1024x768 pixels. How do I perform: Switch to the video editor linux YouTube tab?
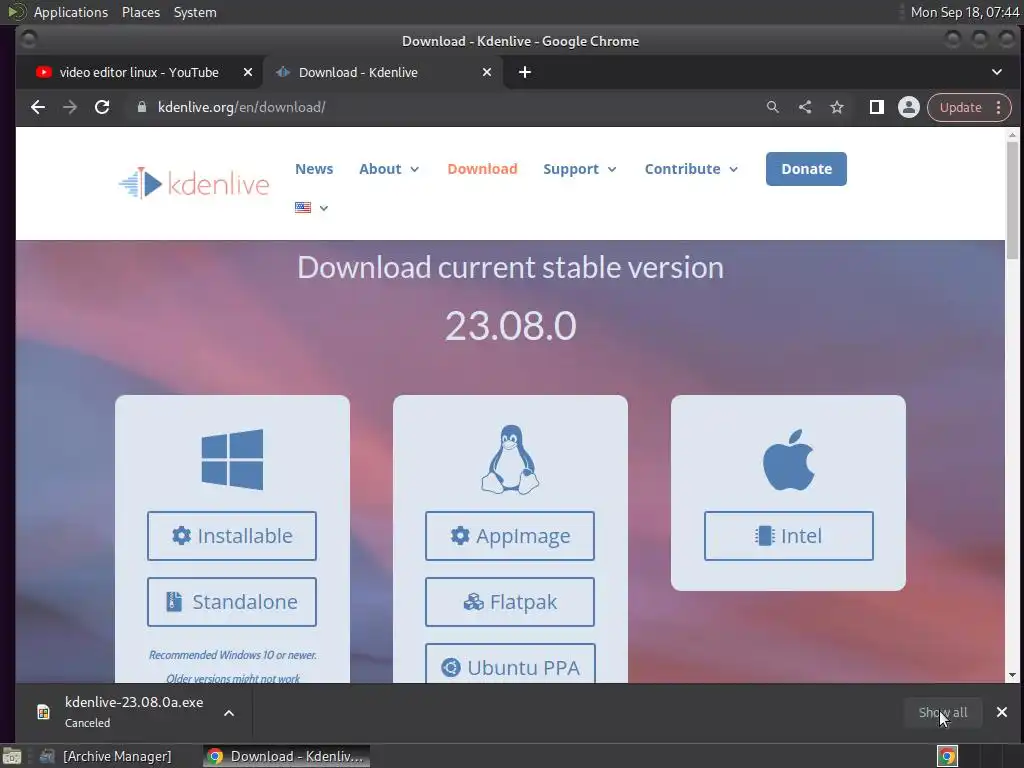[139, 72]
